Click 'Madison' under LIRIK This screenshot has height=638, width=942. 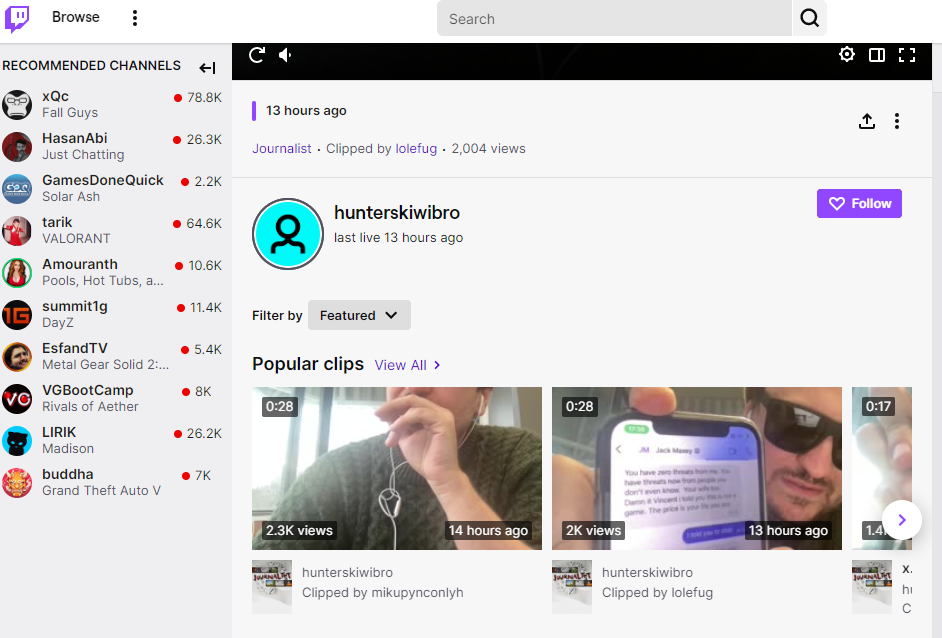68,449
